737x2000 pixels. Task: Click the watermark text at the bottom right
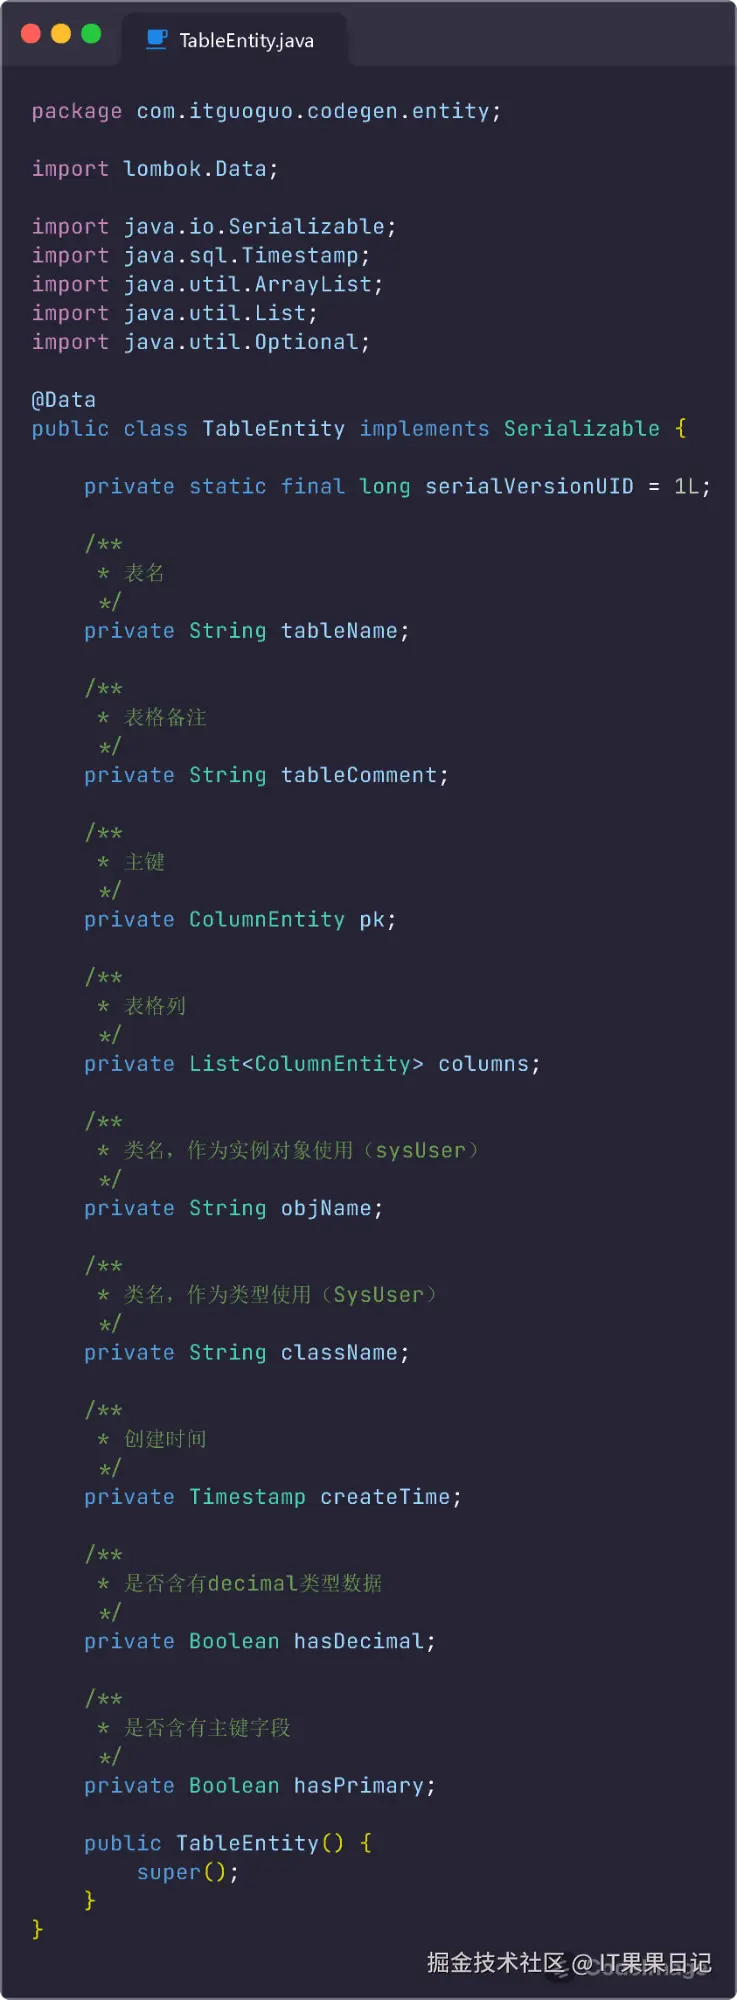[569, 1963]
